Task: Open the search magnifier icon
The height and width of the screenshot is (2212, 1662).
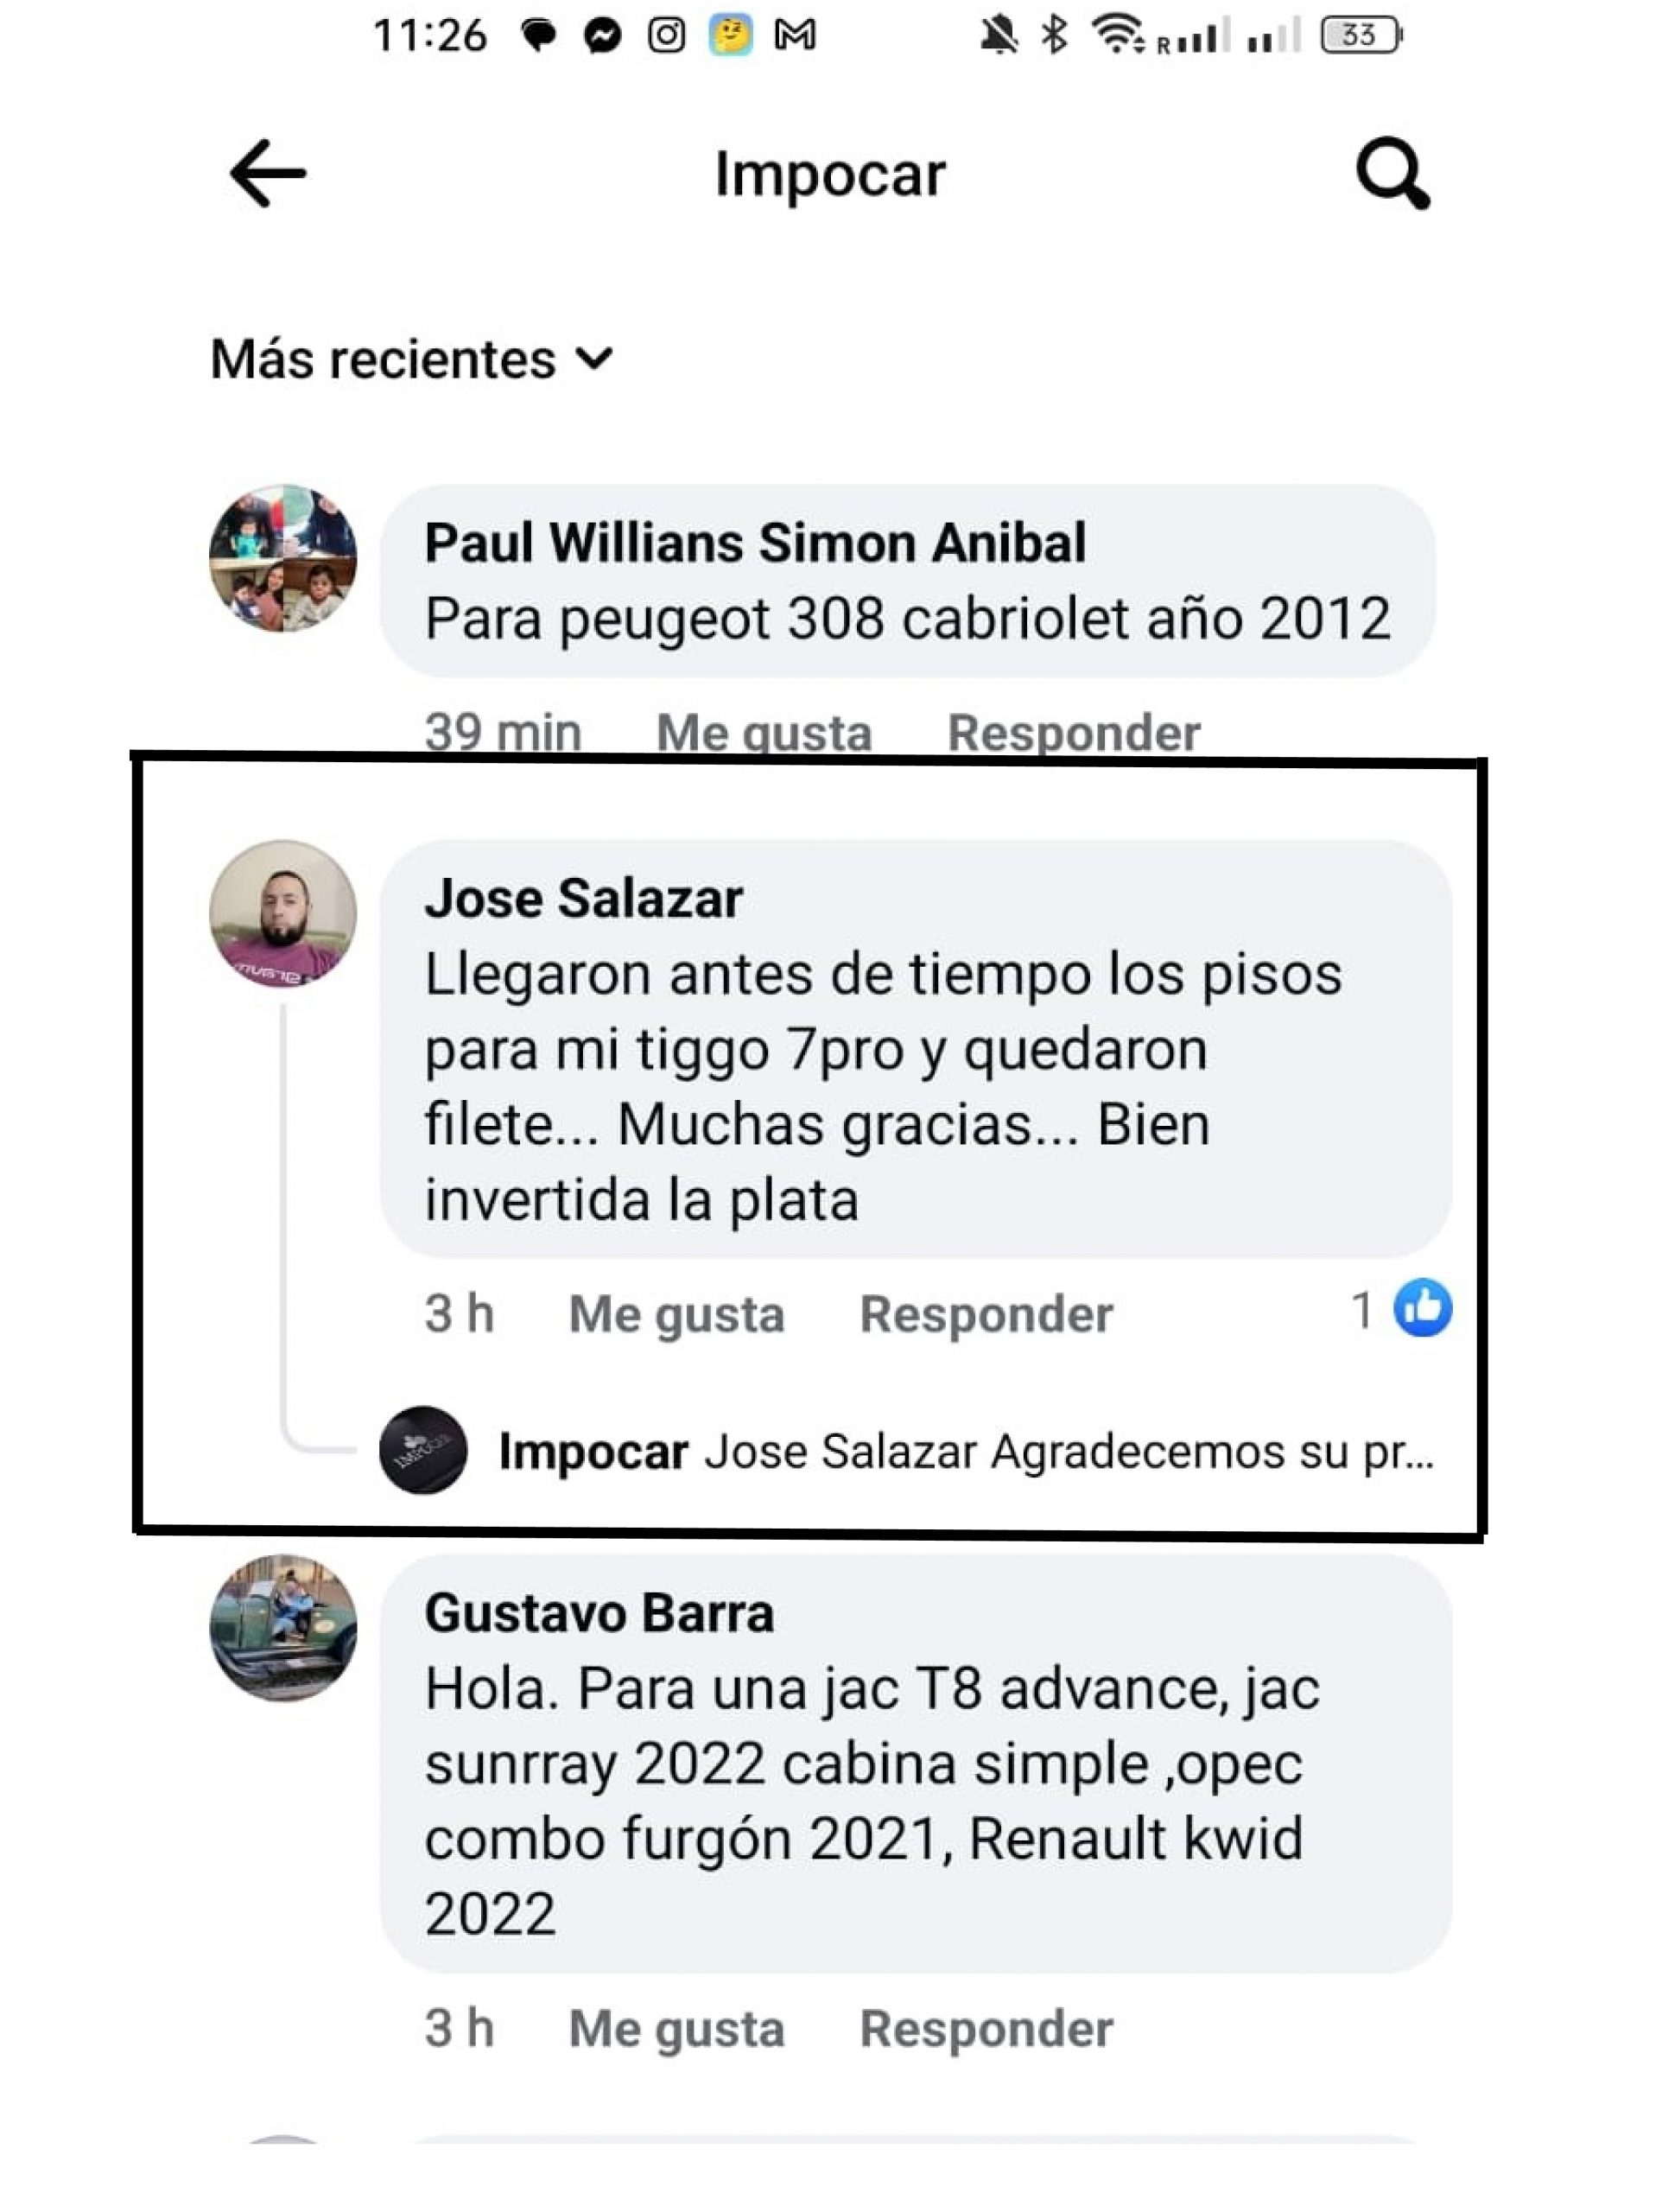Action: pos(1393,174)
